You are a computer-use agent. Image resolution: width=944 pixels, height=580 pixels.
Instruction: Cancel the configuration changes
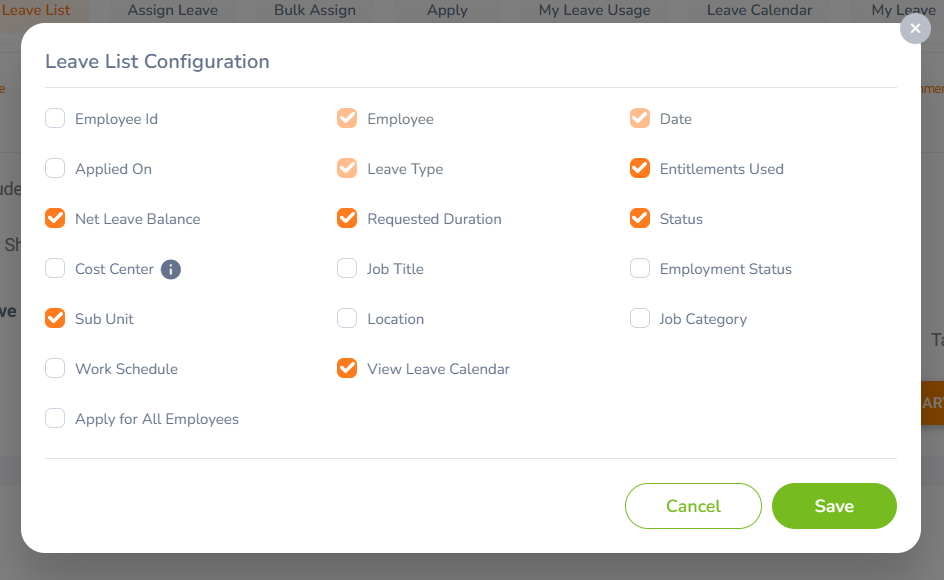pos(693,506)
